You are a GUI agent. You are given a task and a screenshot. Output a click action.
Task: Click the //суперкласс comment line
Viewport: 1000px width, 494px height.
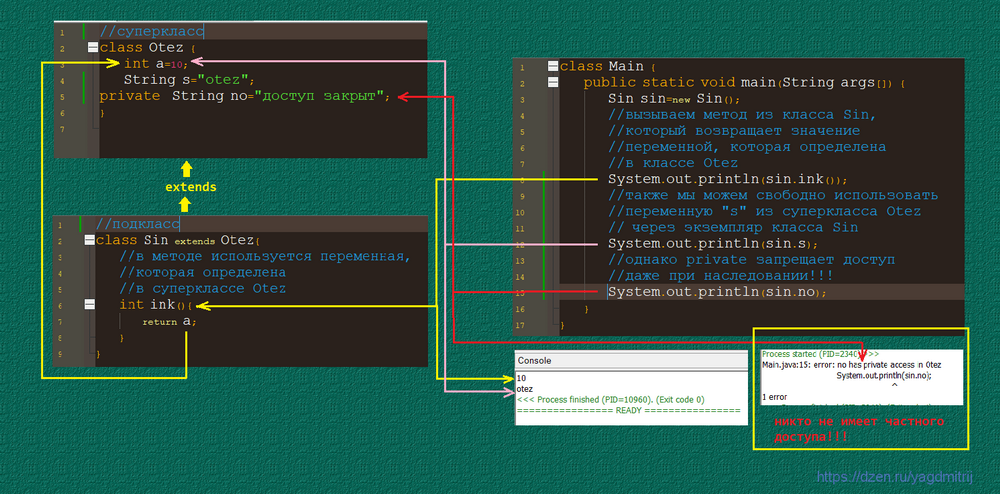pyautogui.click(x=152, y=31)
